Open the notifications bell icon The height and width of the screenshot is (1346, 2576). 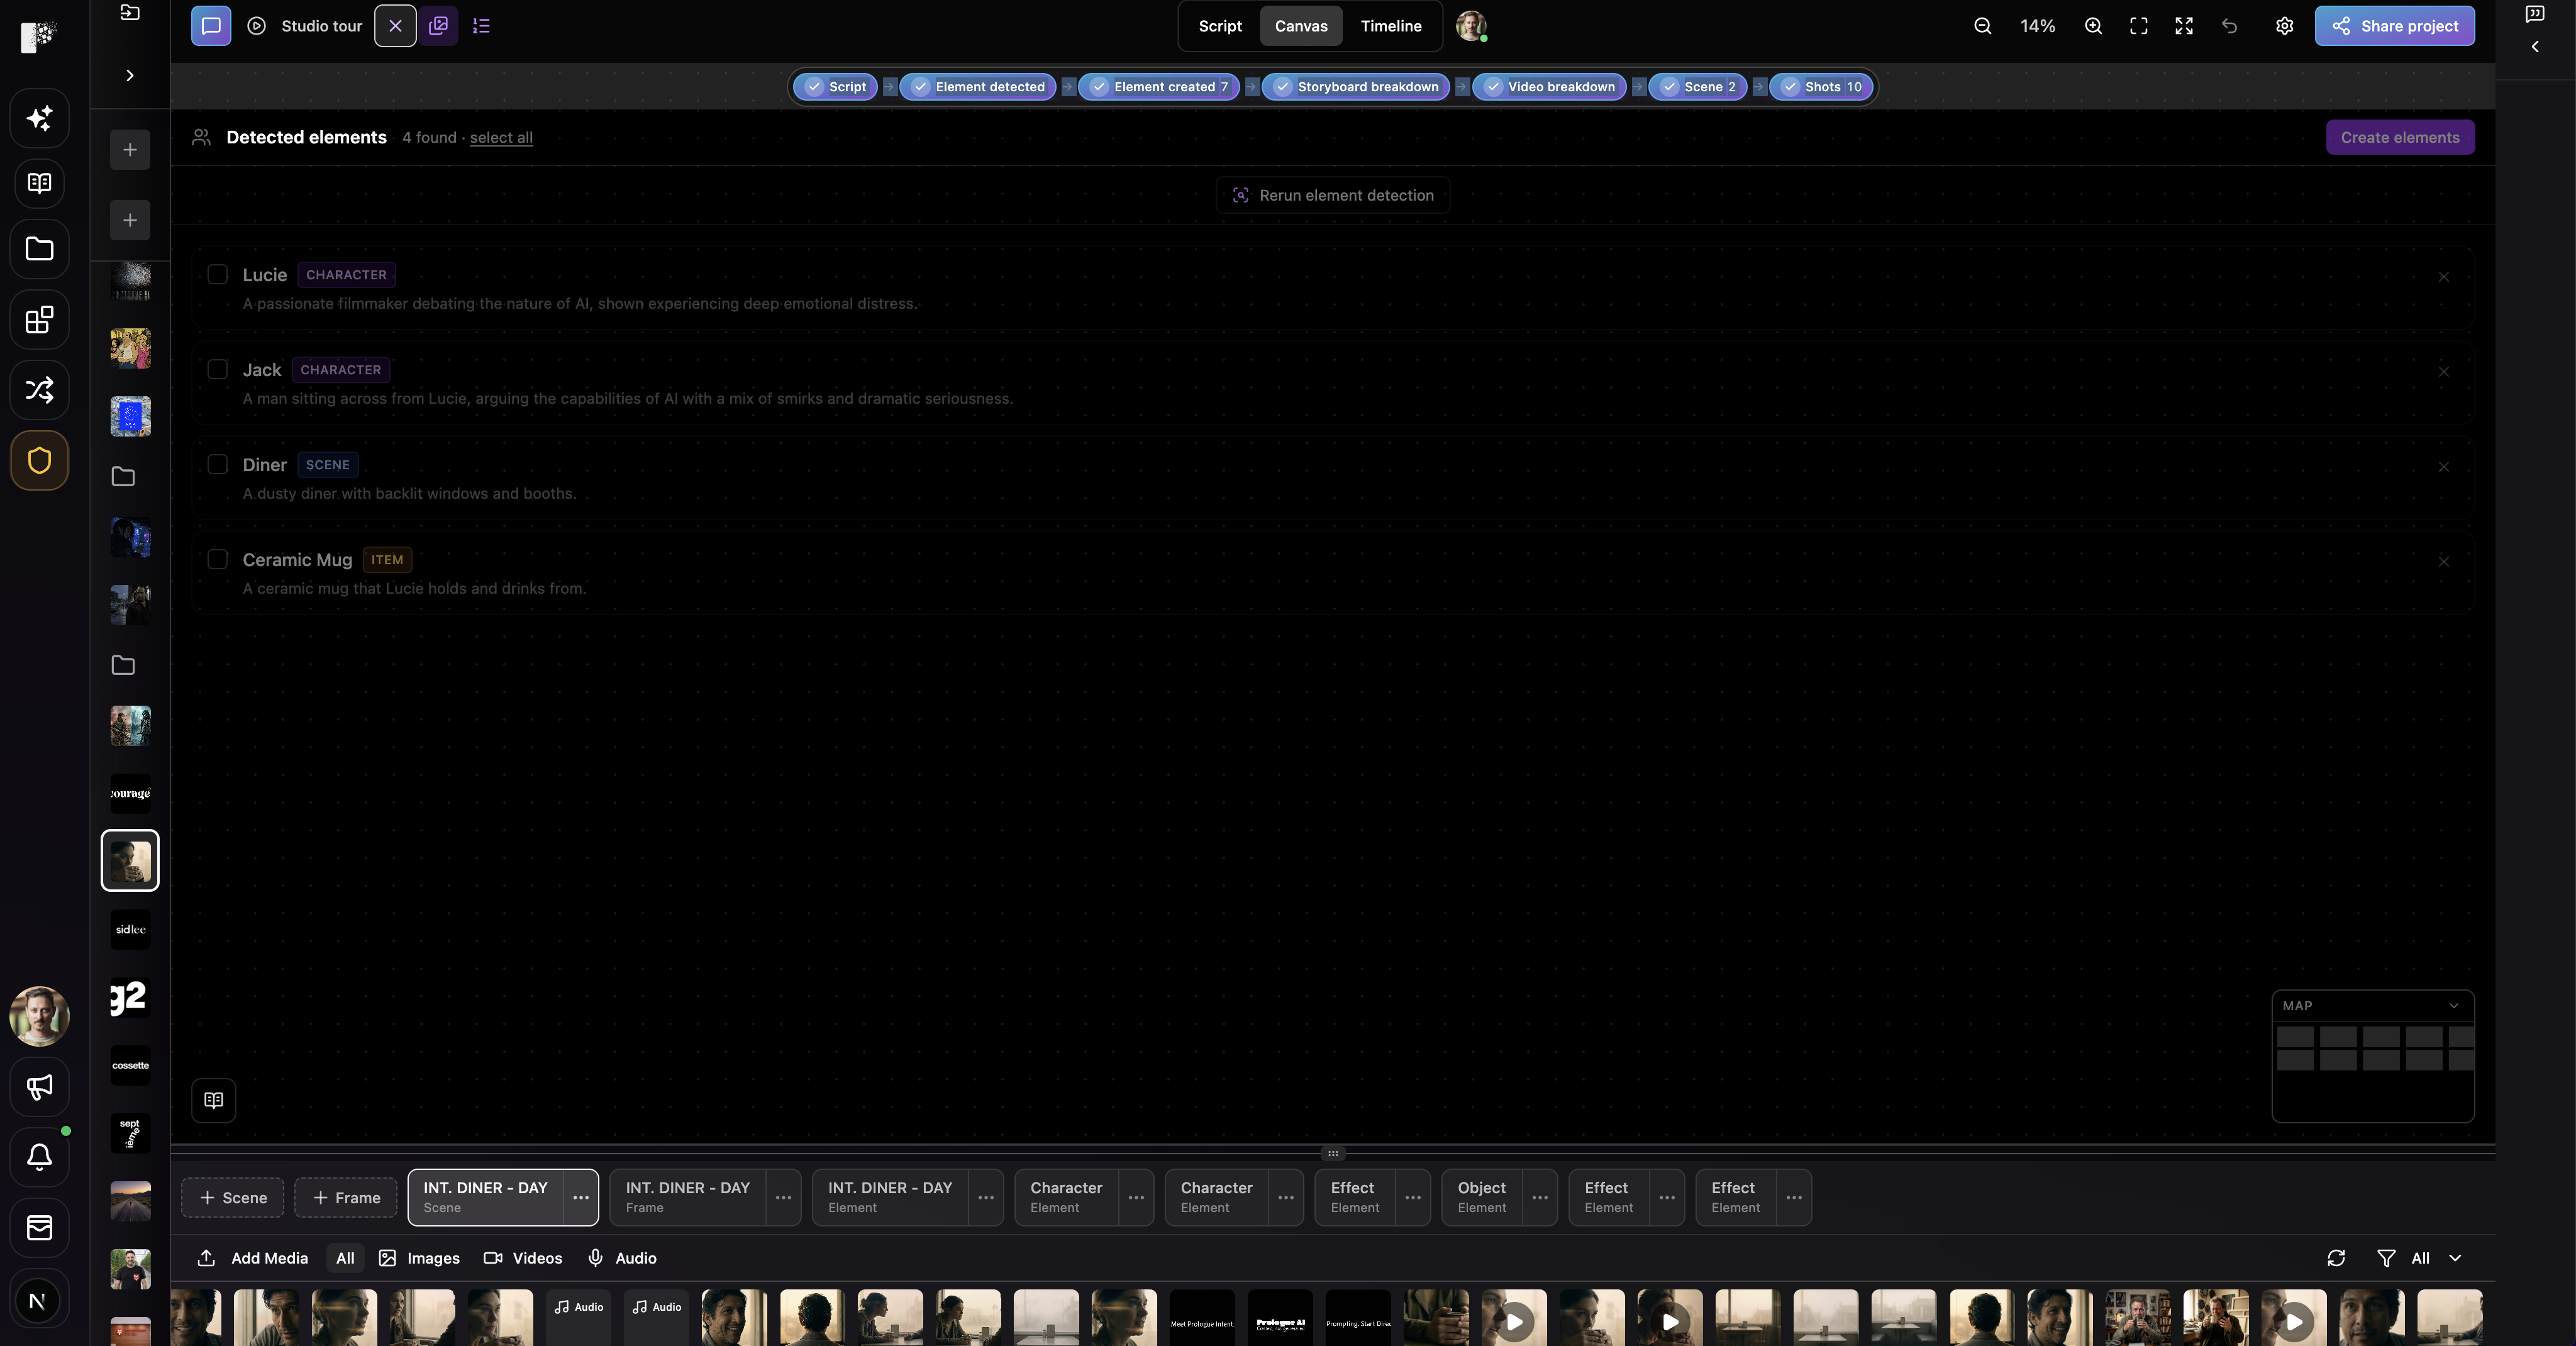(39, 1157)
